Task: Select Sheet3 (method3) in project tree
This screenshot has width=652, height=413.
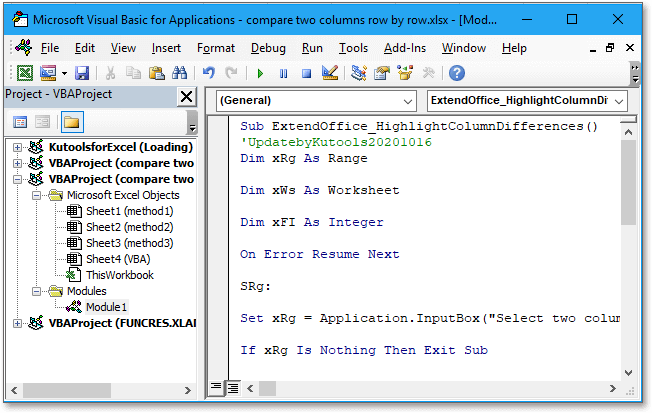Action: (x=129, y=243)
